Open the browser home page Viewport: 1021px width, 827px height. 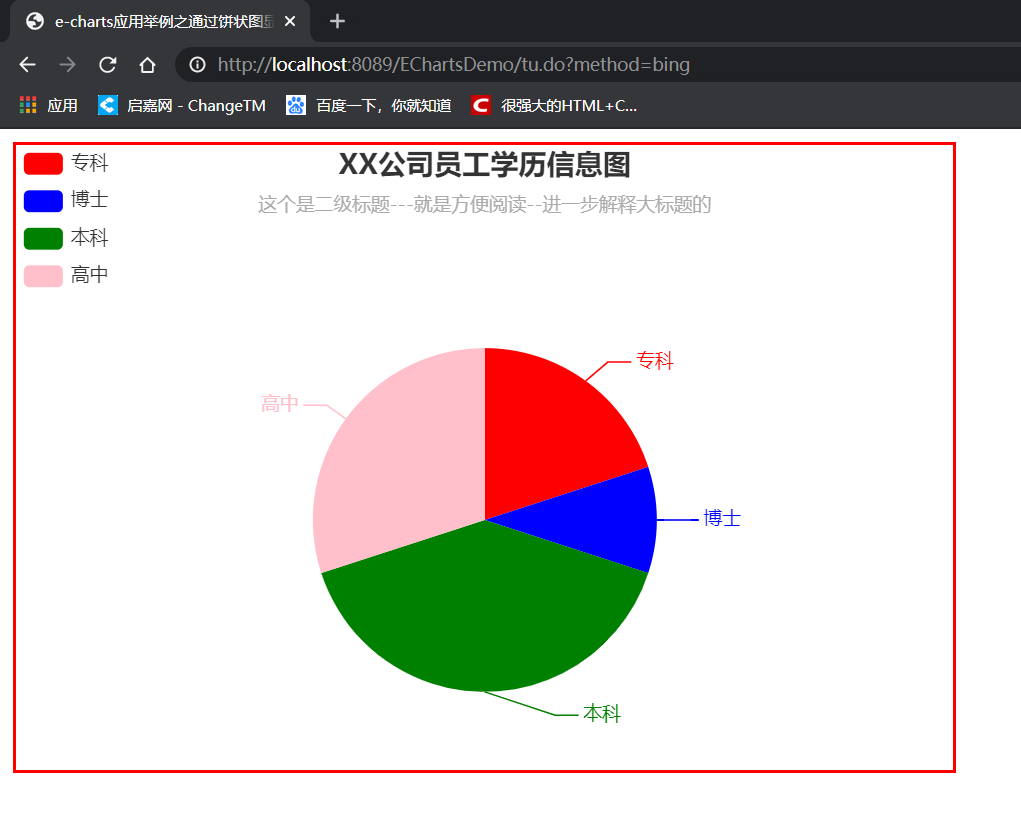pos(146,64)
